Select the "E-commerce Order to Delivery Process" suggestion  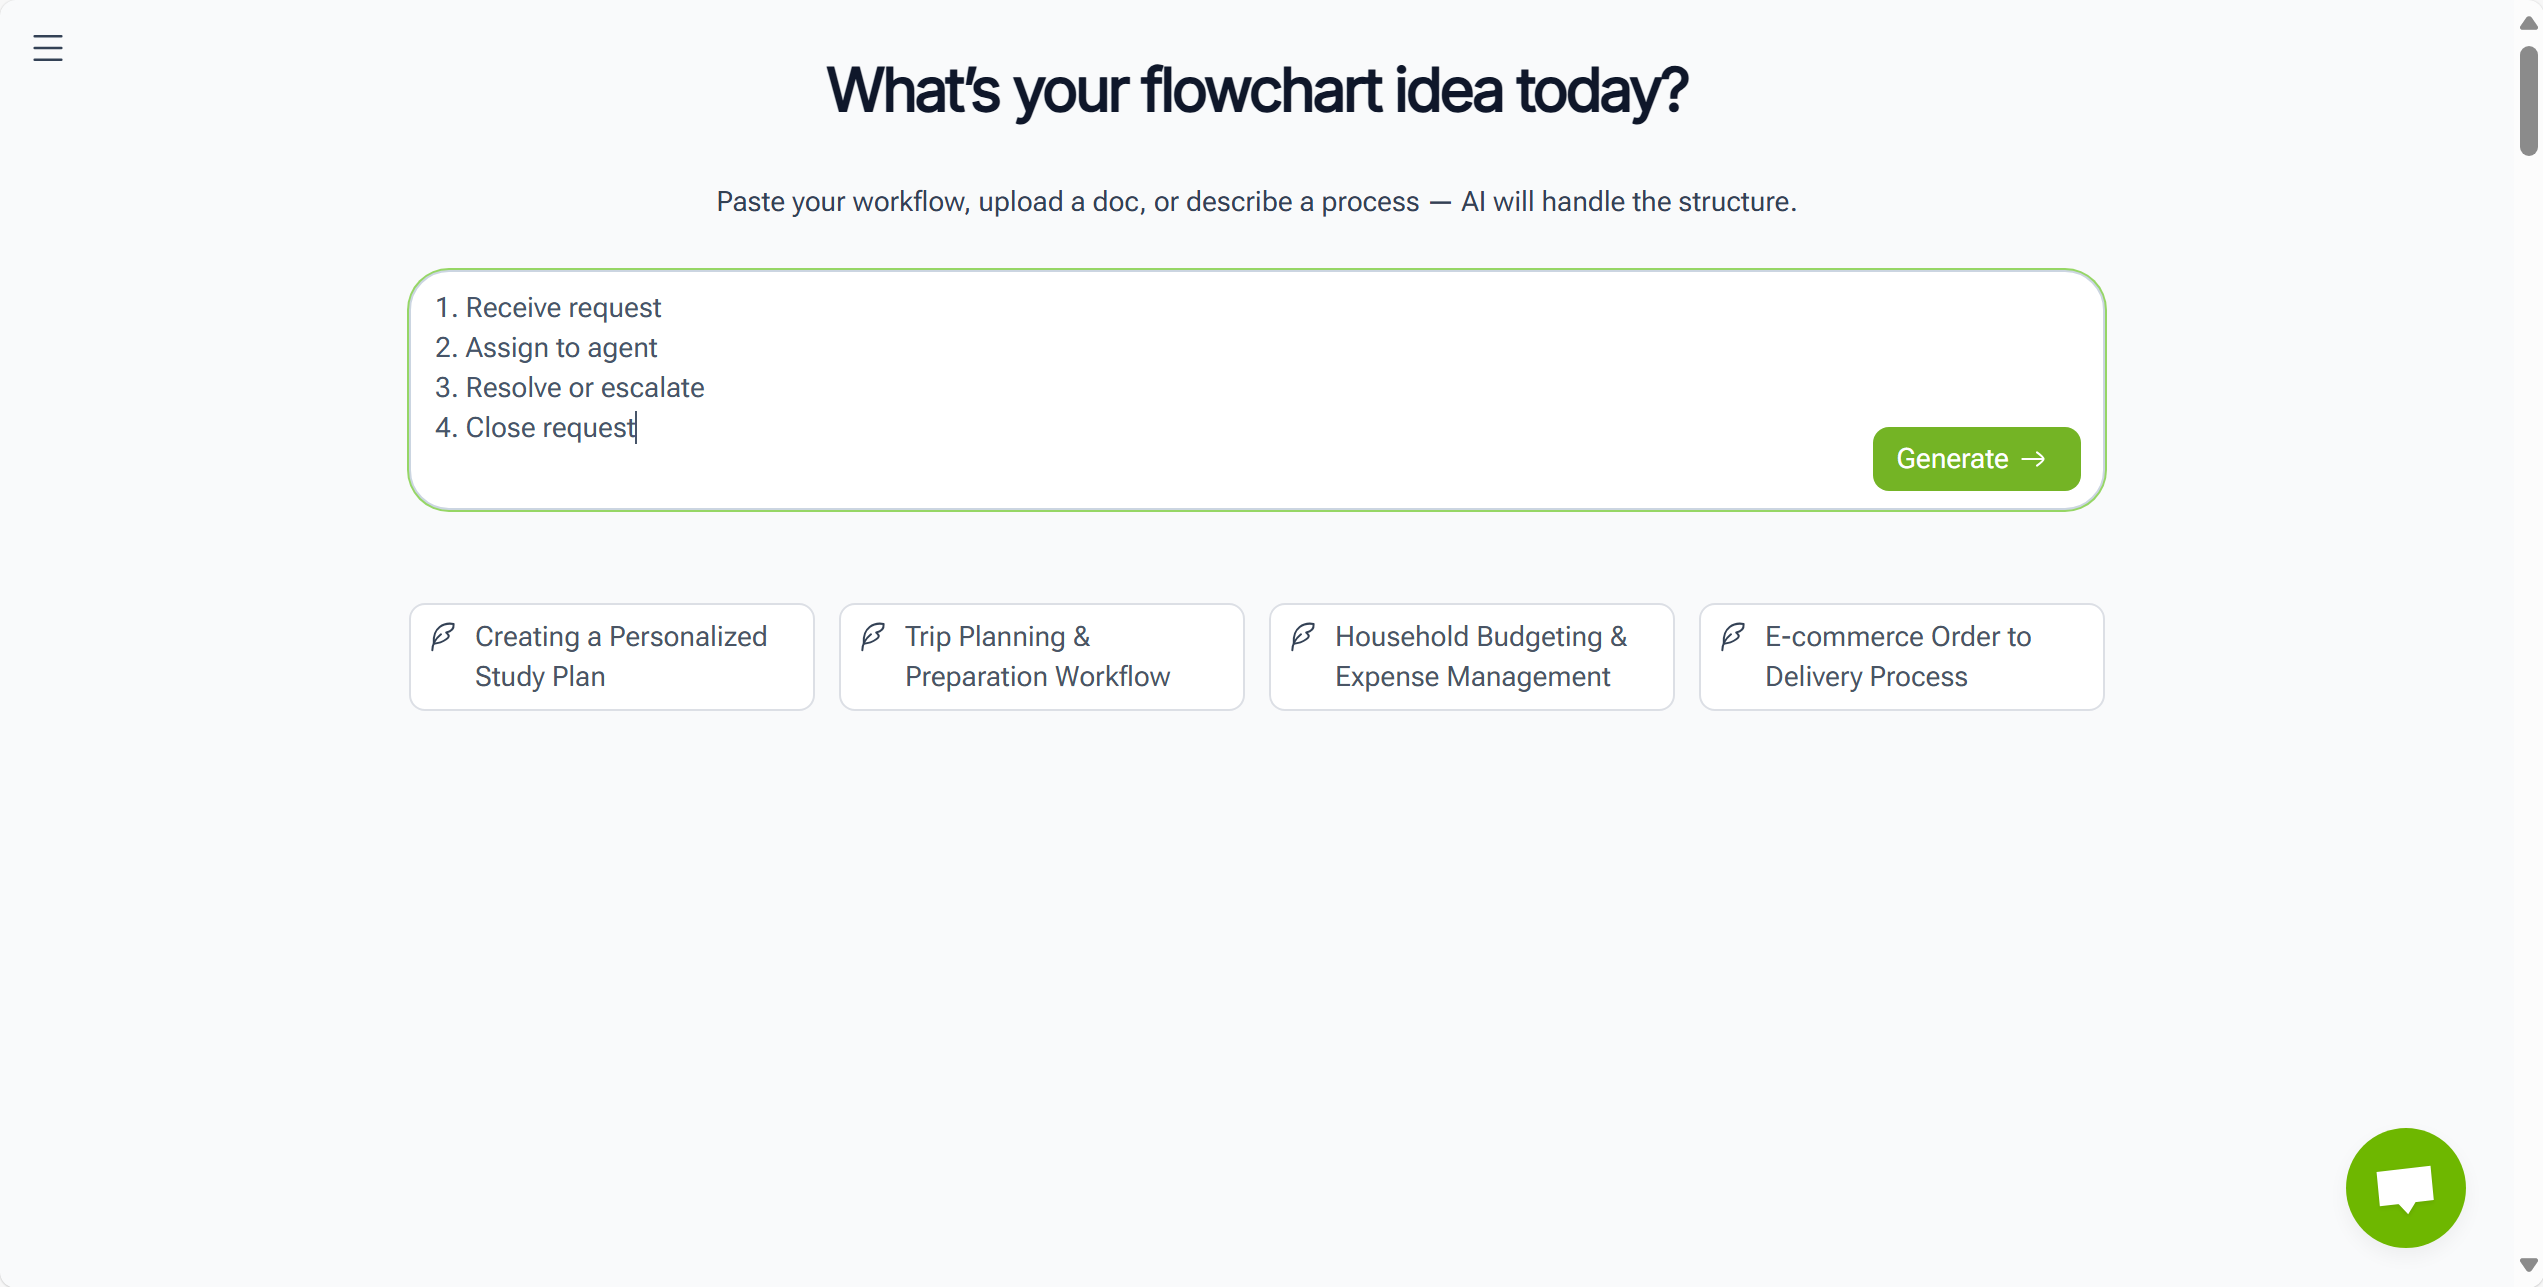tap(1900, 656)
